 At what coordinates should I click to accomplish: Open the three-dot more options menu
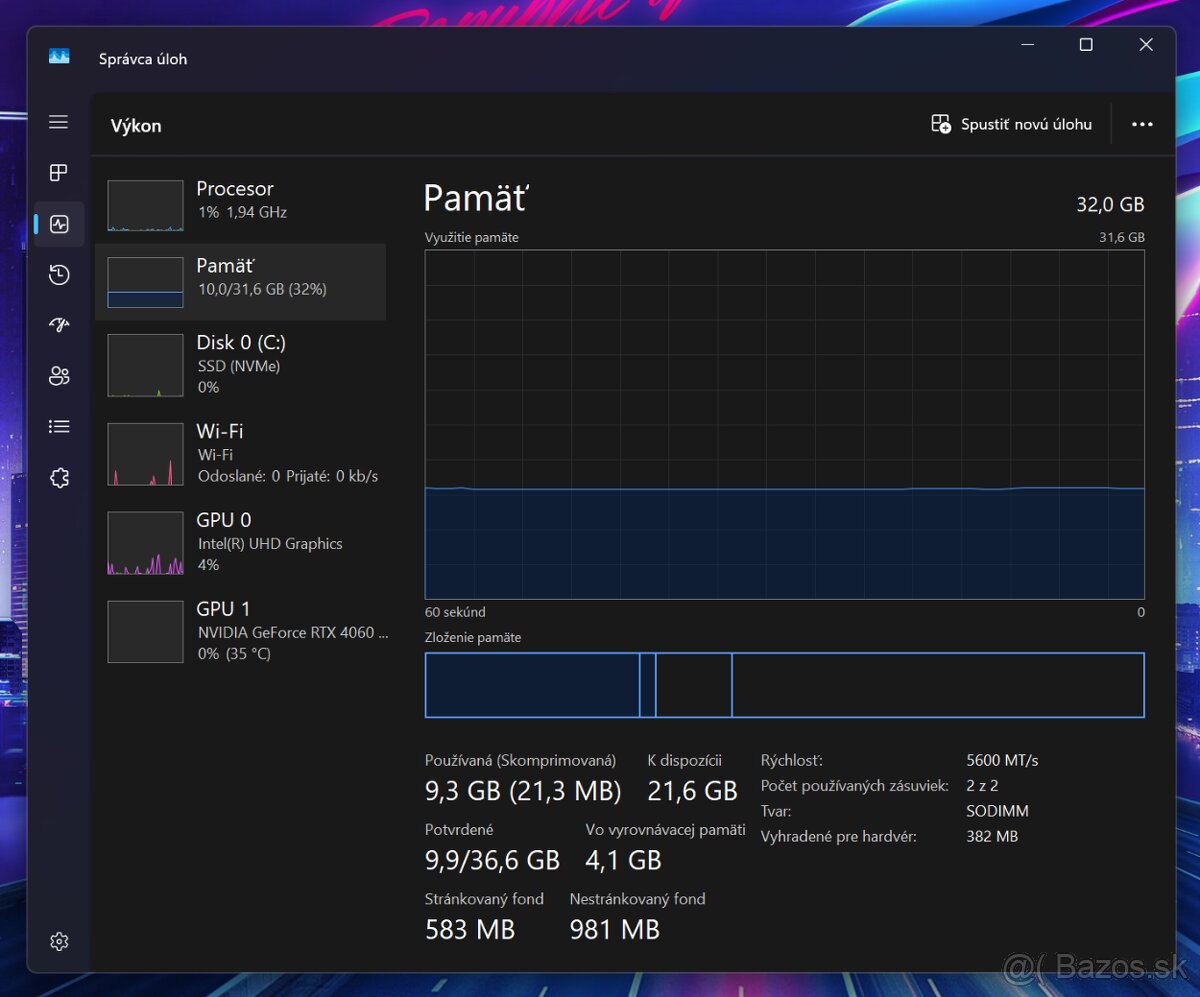coord(1142,125)
